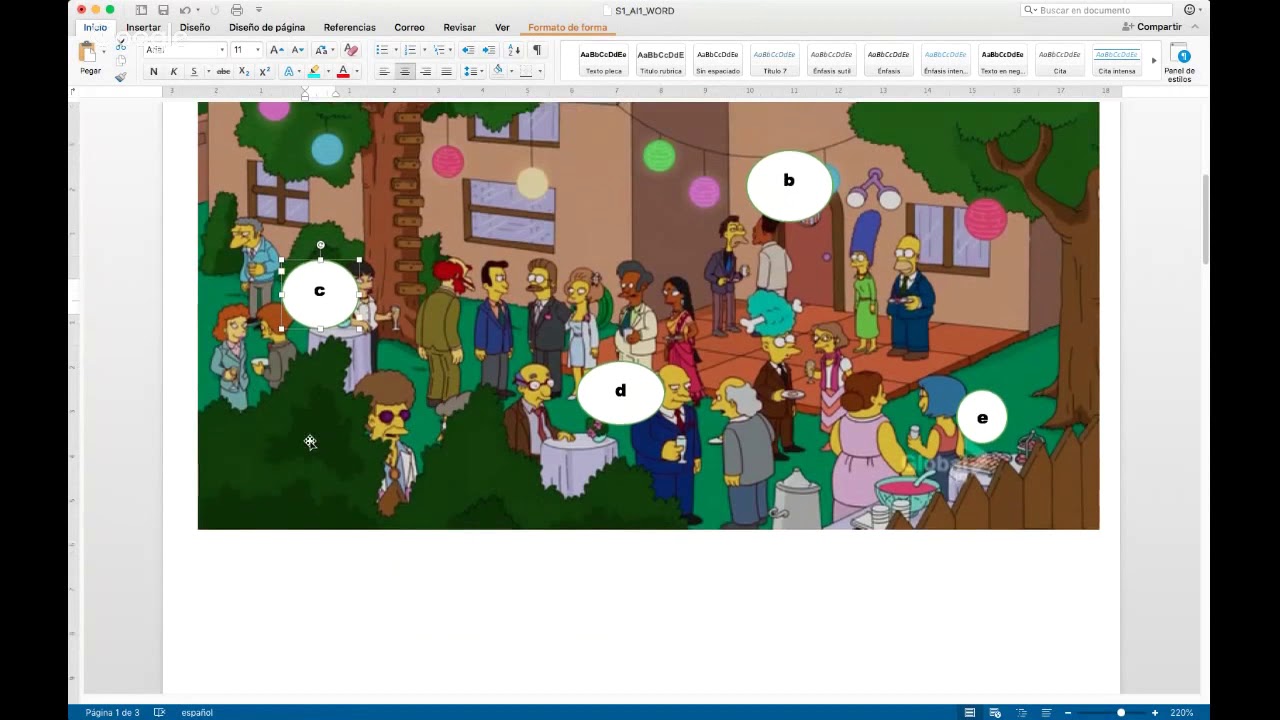1280x720 pixels.
Task: Open the multilevel list dropdown arrow
Action: point(452,50)
